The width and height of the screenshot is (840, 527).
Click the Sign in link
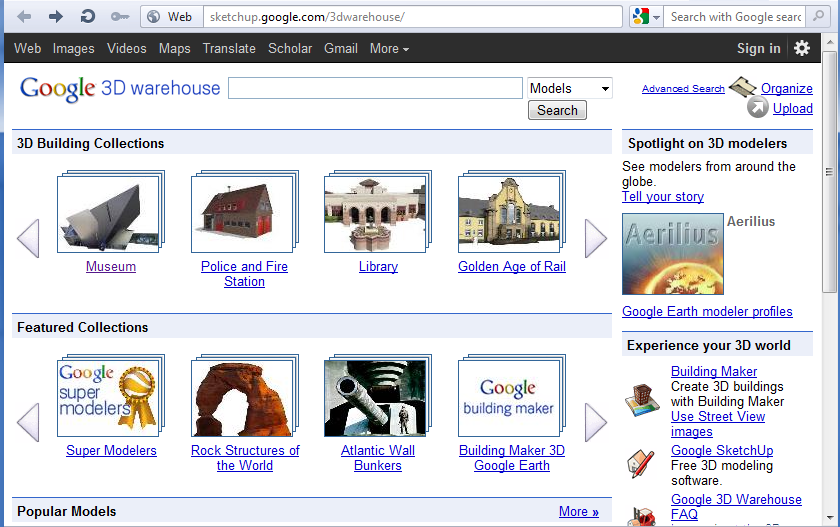point(759,48)
